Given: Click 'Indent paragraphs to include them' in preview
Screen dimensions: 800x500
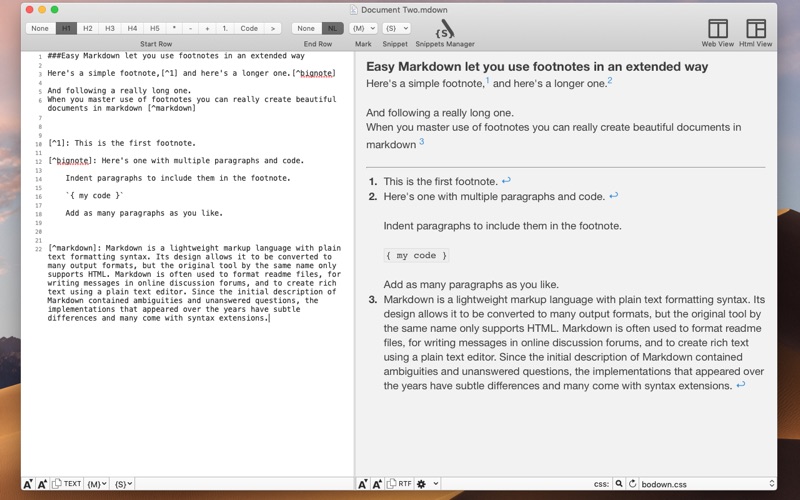Looking at the screenshot, I should click(503, 226).
